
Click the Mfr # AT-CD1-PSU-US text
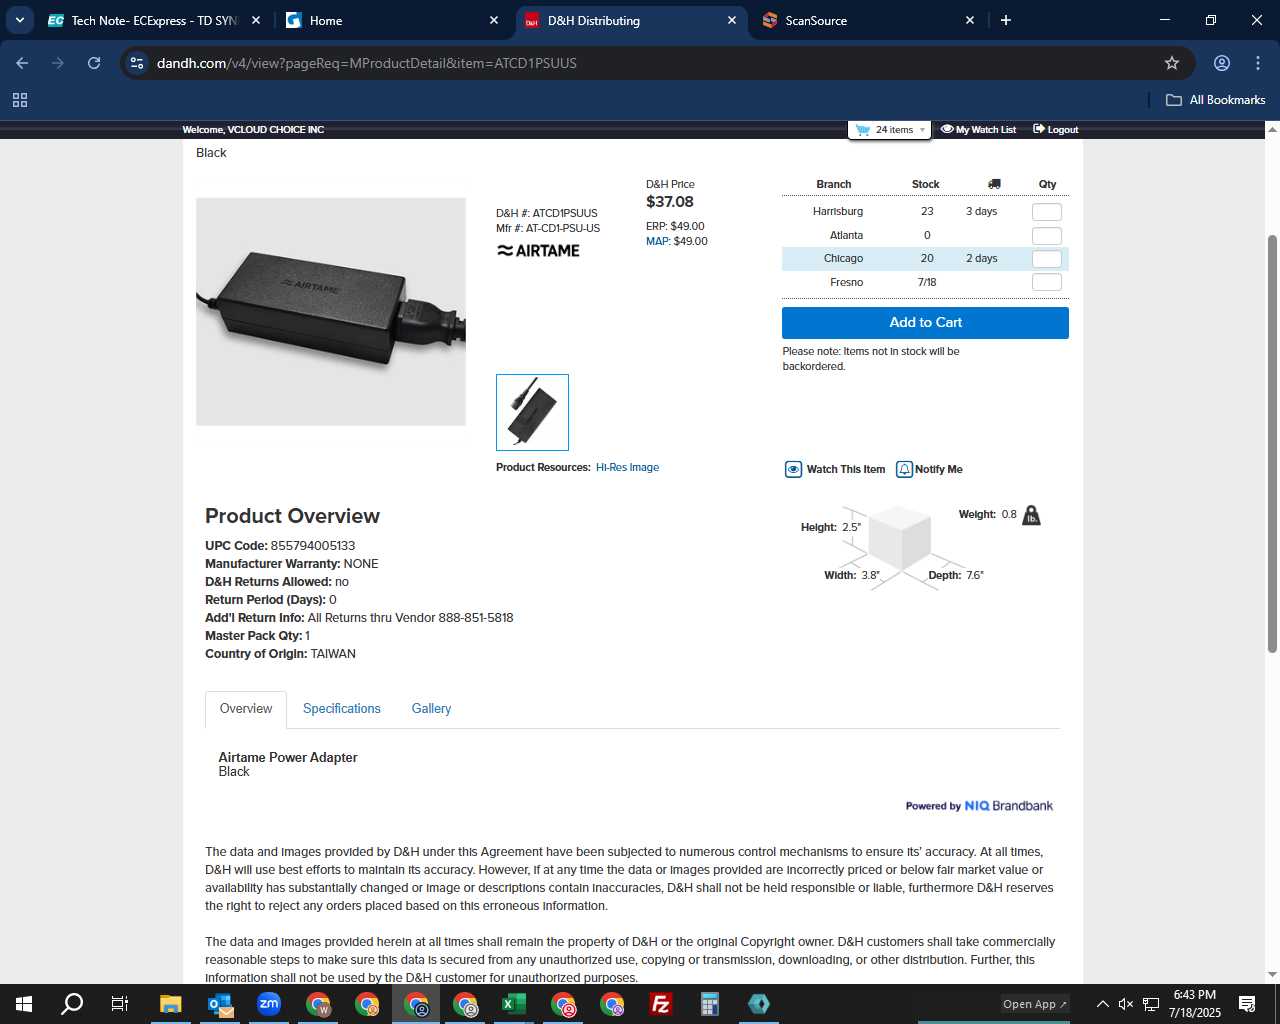[548, 228]
